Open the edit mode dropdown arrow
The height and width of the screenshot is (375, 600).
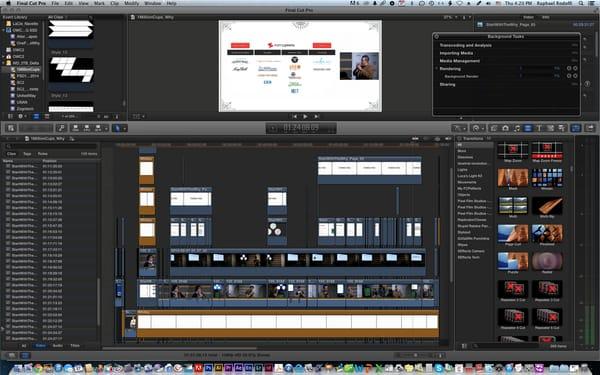point(106,128)
